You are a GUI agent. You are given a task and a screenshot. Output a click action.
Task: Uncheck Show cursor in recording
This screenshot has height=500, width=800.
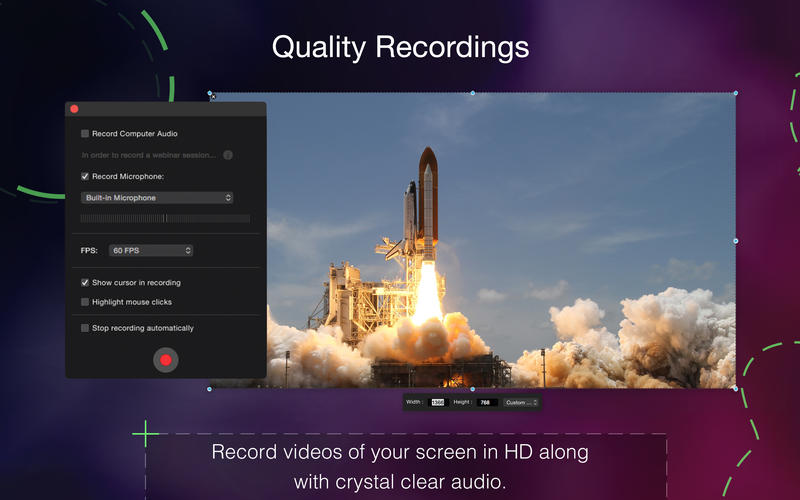tap(85, 283)
